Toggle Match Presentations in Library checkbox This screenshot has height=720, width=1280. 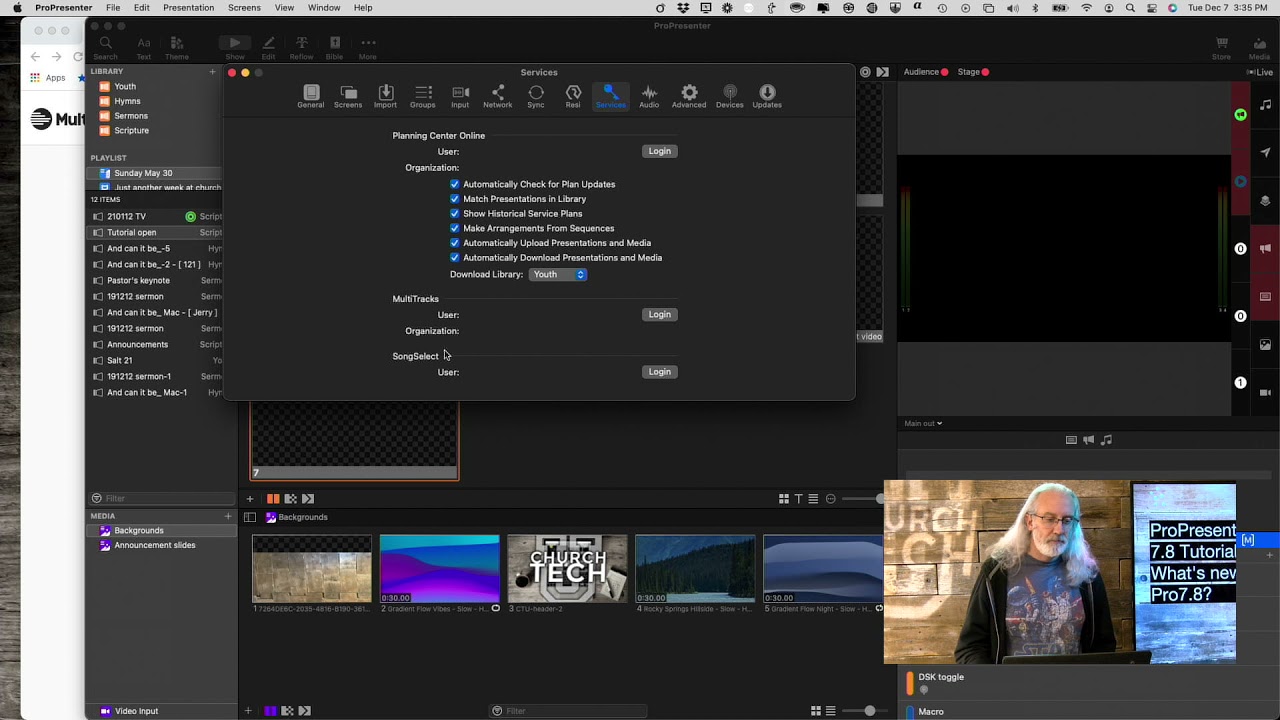pos(455,199)
